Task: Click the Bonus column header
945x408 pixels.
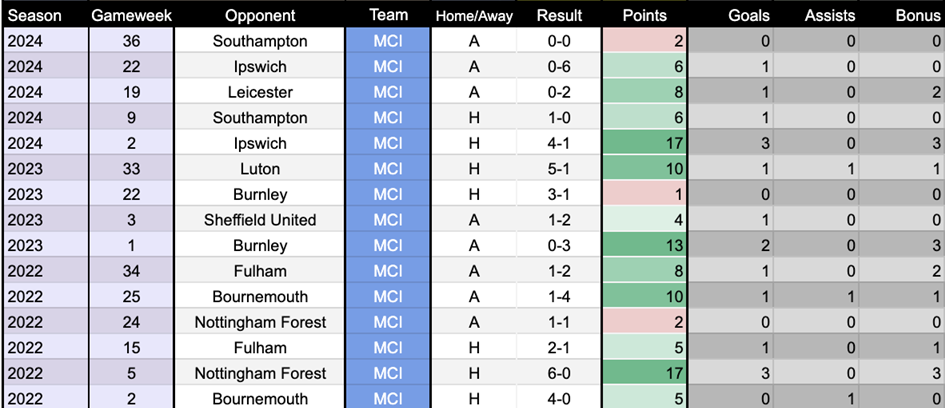Action: click(x=917, y=16)
